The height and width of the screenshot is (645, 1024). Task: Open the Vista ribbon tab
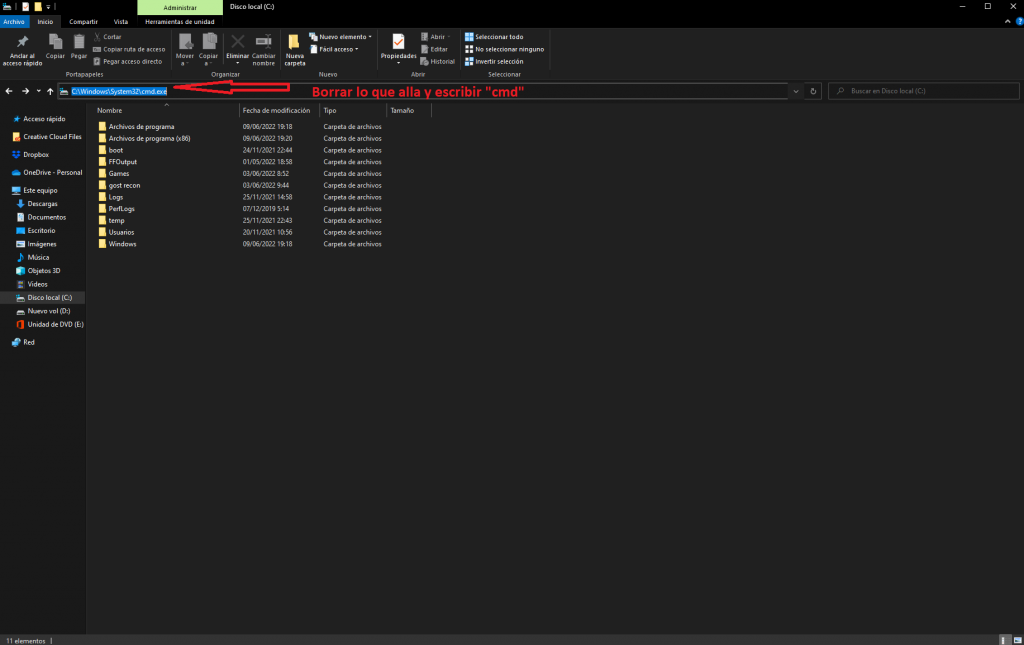pos(120,21)
